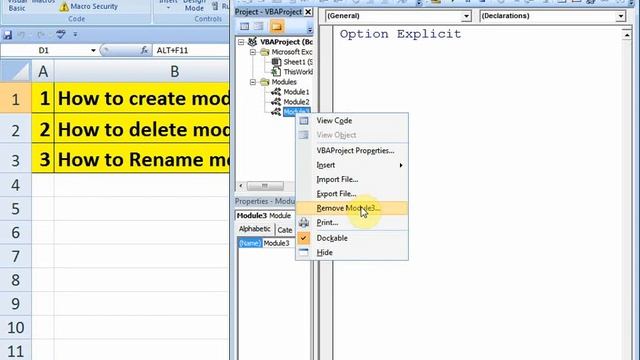Collapse the Microsoft Excel Objects folder

[x=253, y=52]
